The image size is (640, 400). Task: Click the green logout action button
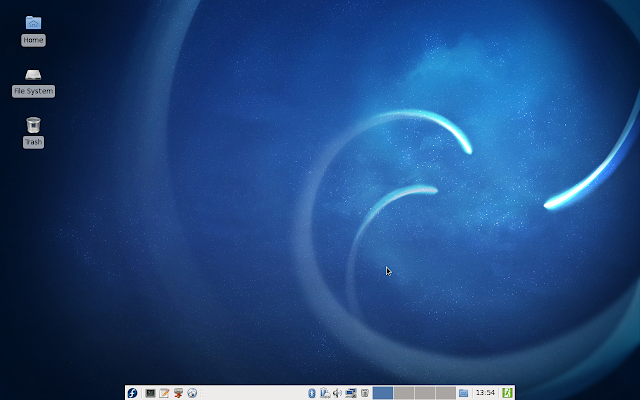point(507,393)
